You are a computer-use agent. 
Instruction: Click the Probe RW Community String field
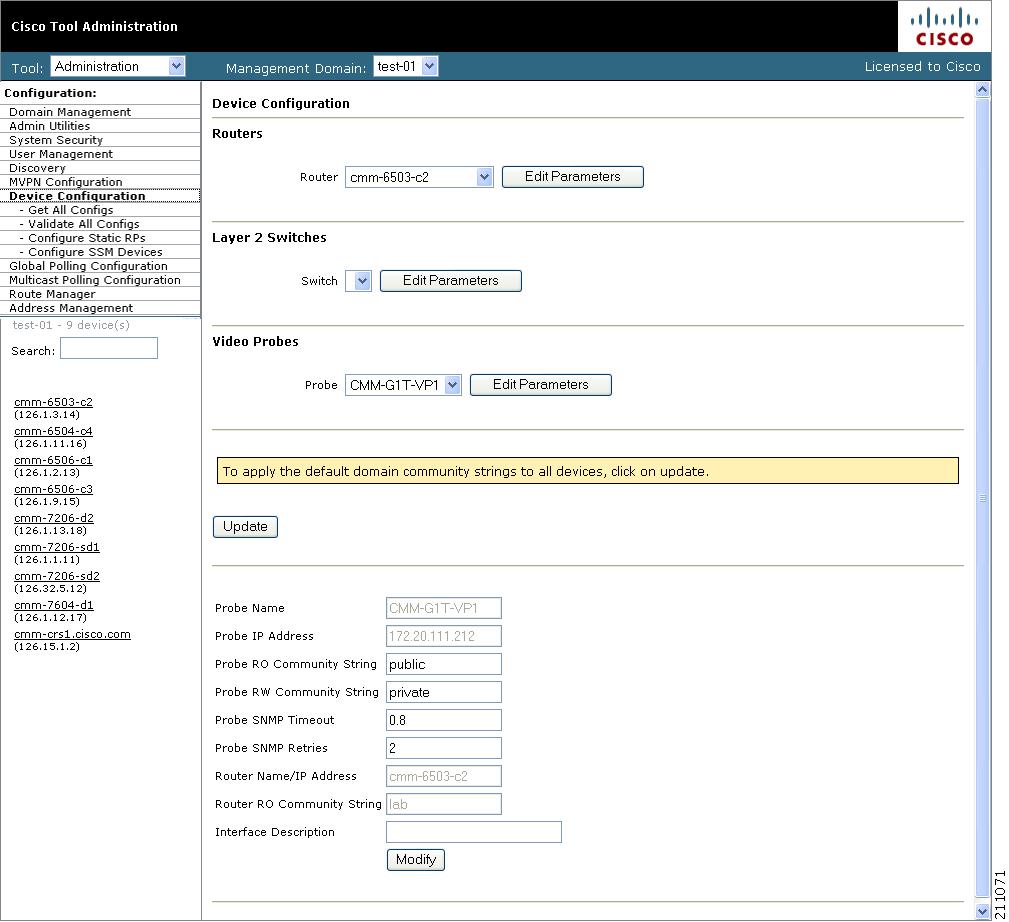(x=443, y=691)
